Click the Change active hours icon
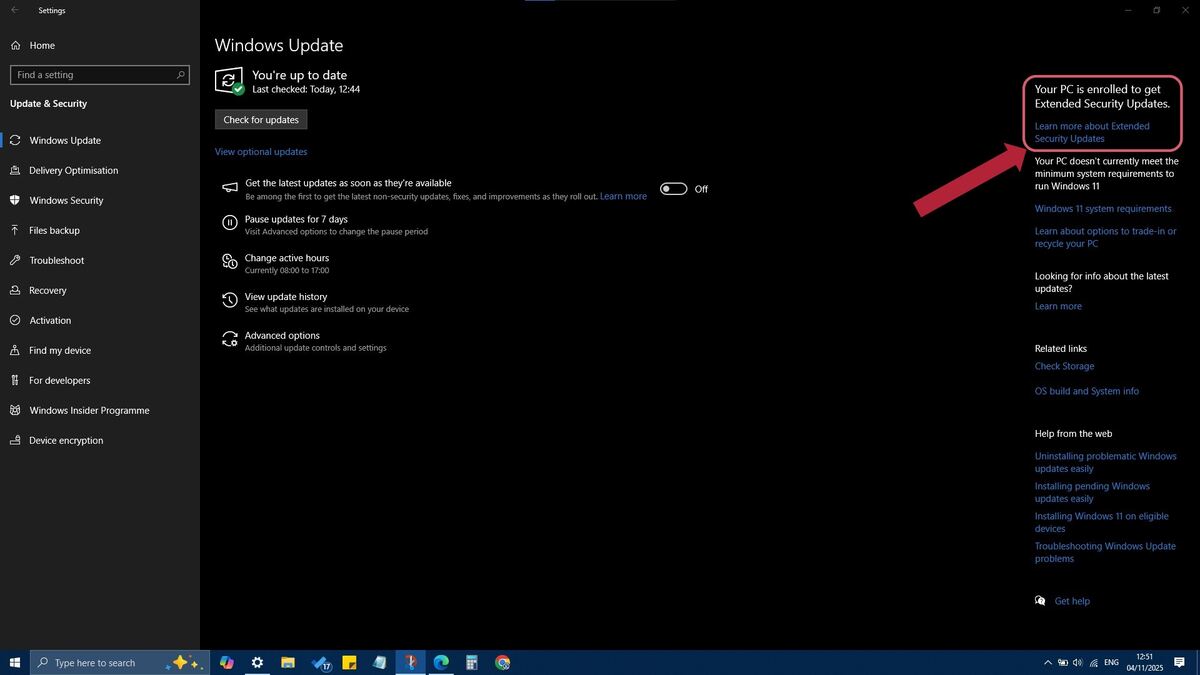Image resolution: width=1200 pixels, height=675 pixels. (x=229, y=262)
